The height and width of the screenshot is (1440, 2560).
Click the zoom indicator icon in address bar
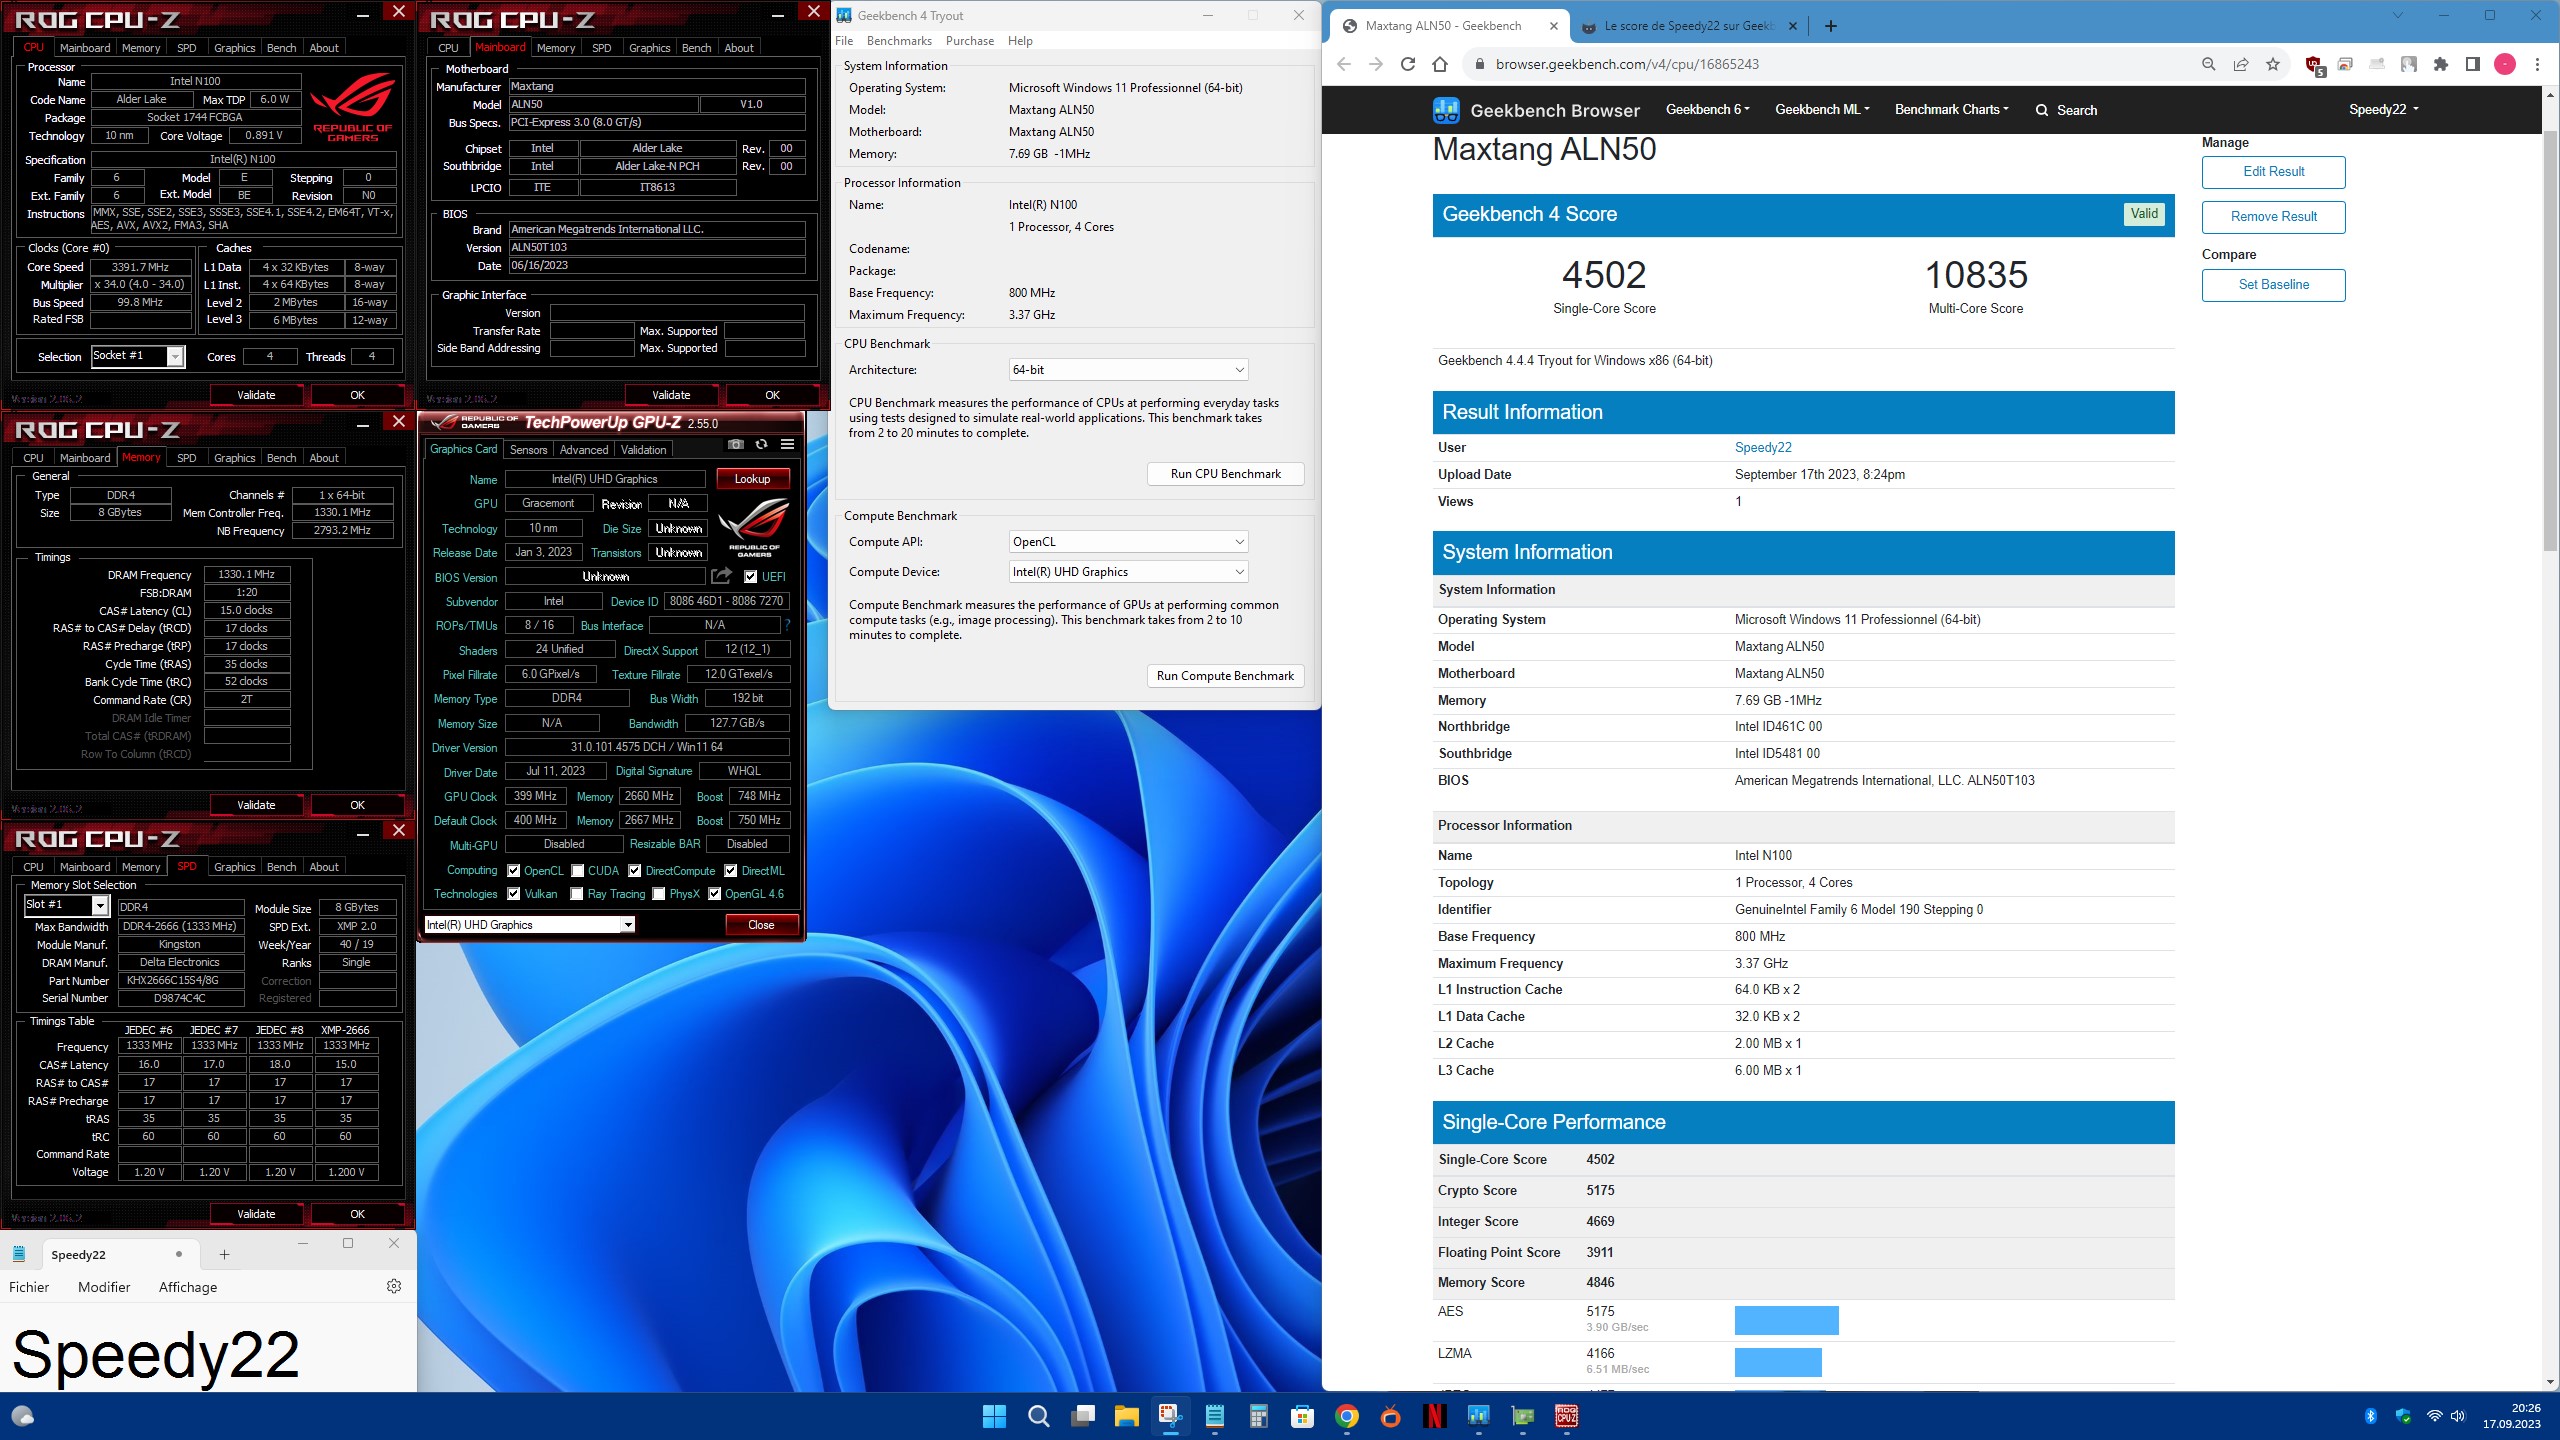tap(2209, 64)
